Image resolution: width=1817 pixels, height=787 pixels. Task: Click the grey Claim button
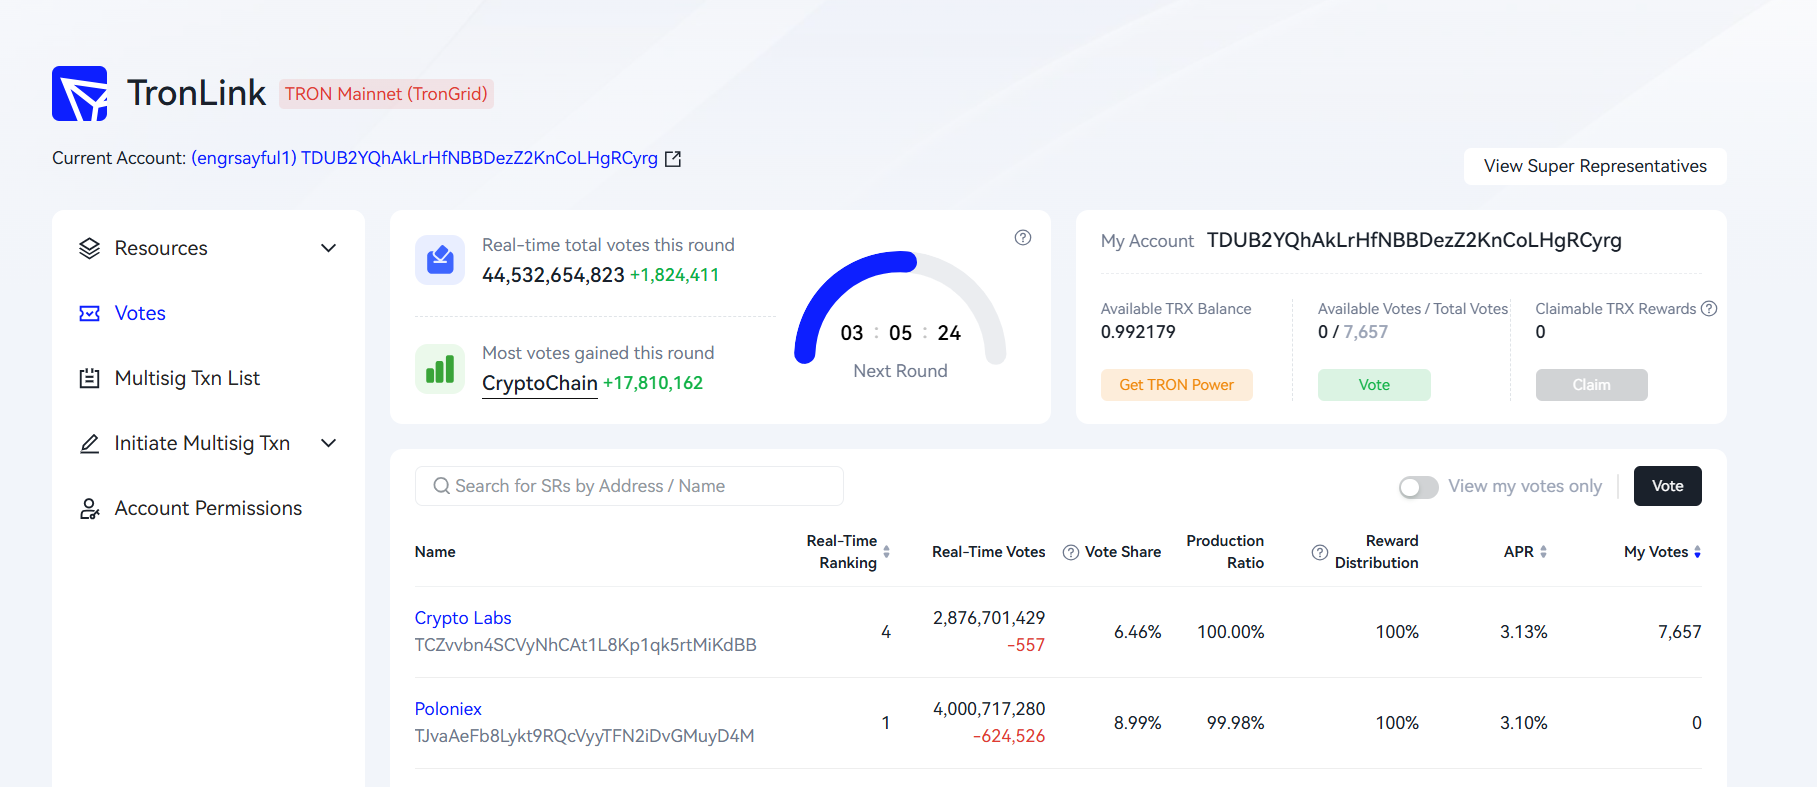pyautogui.click(x=1591, y=385)
